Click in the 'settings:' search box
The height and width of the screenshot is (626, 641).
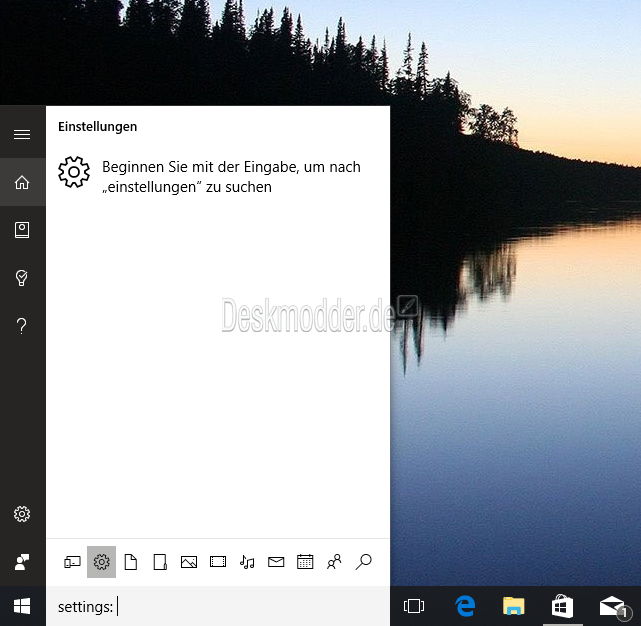pos(218,606)
